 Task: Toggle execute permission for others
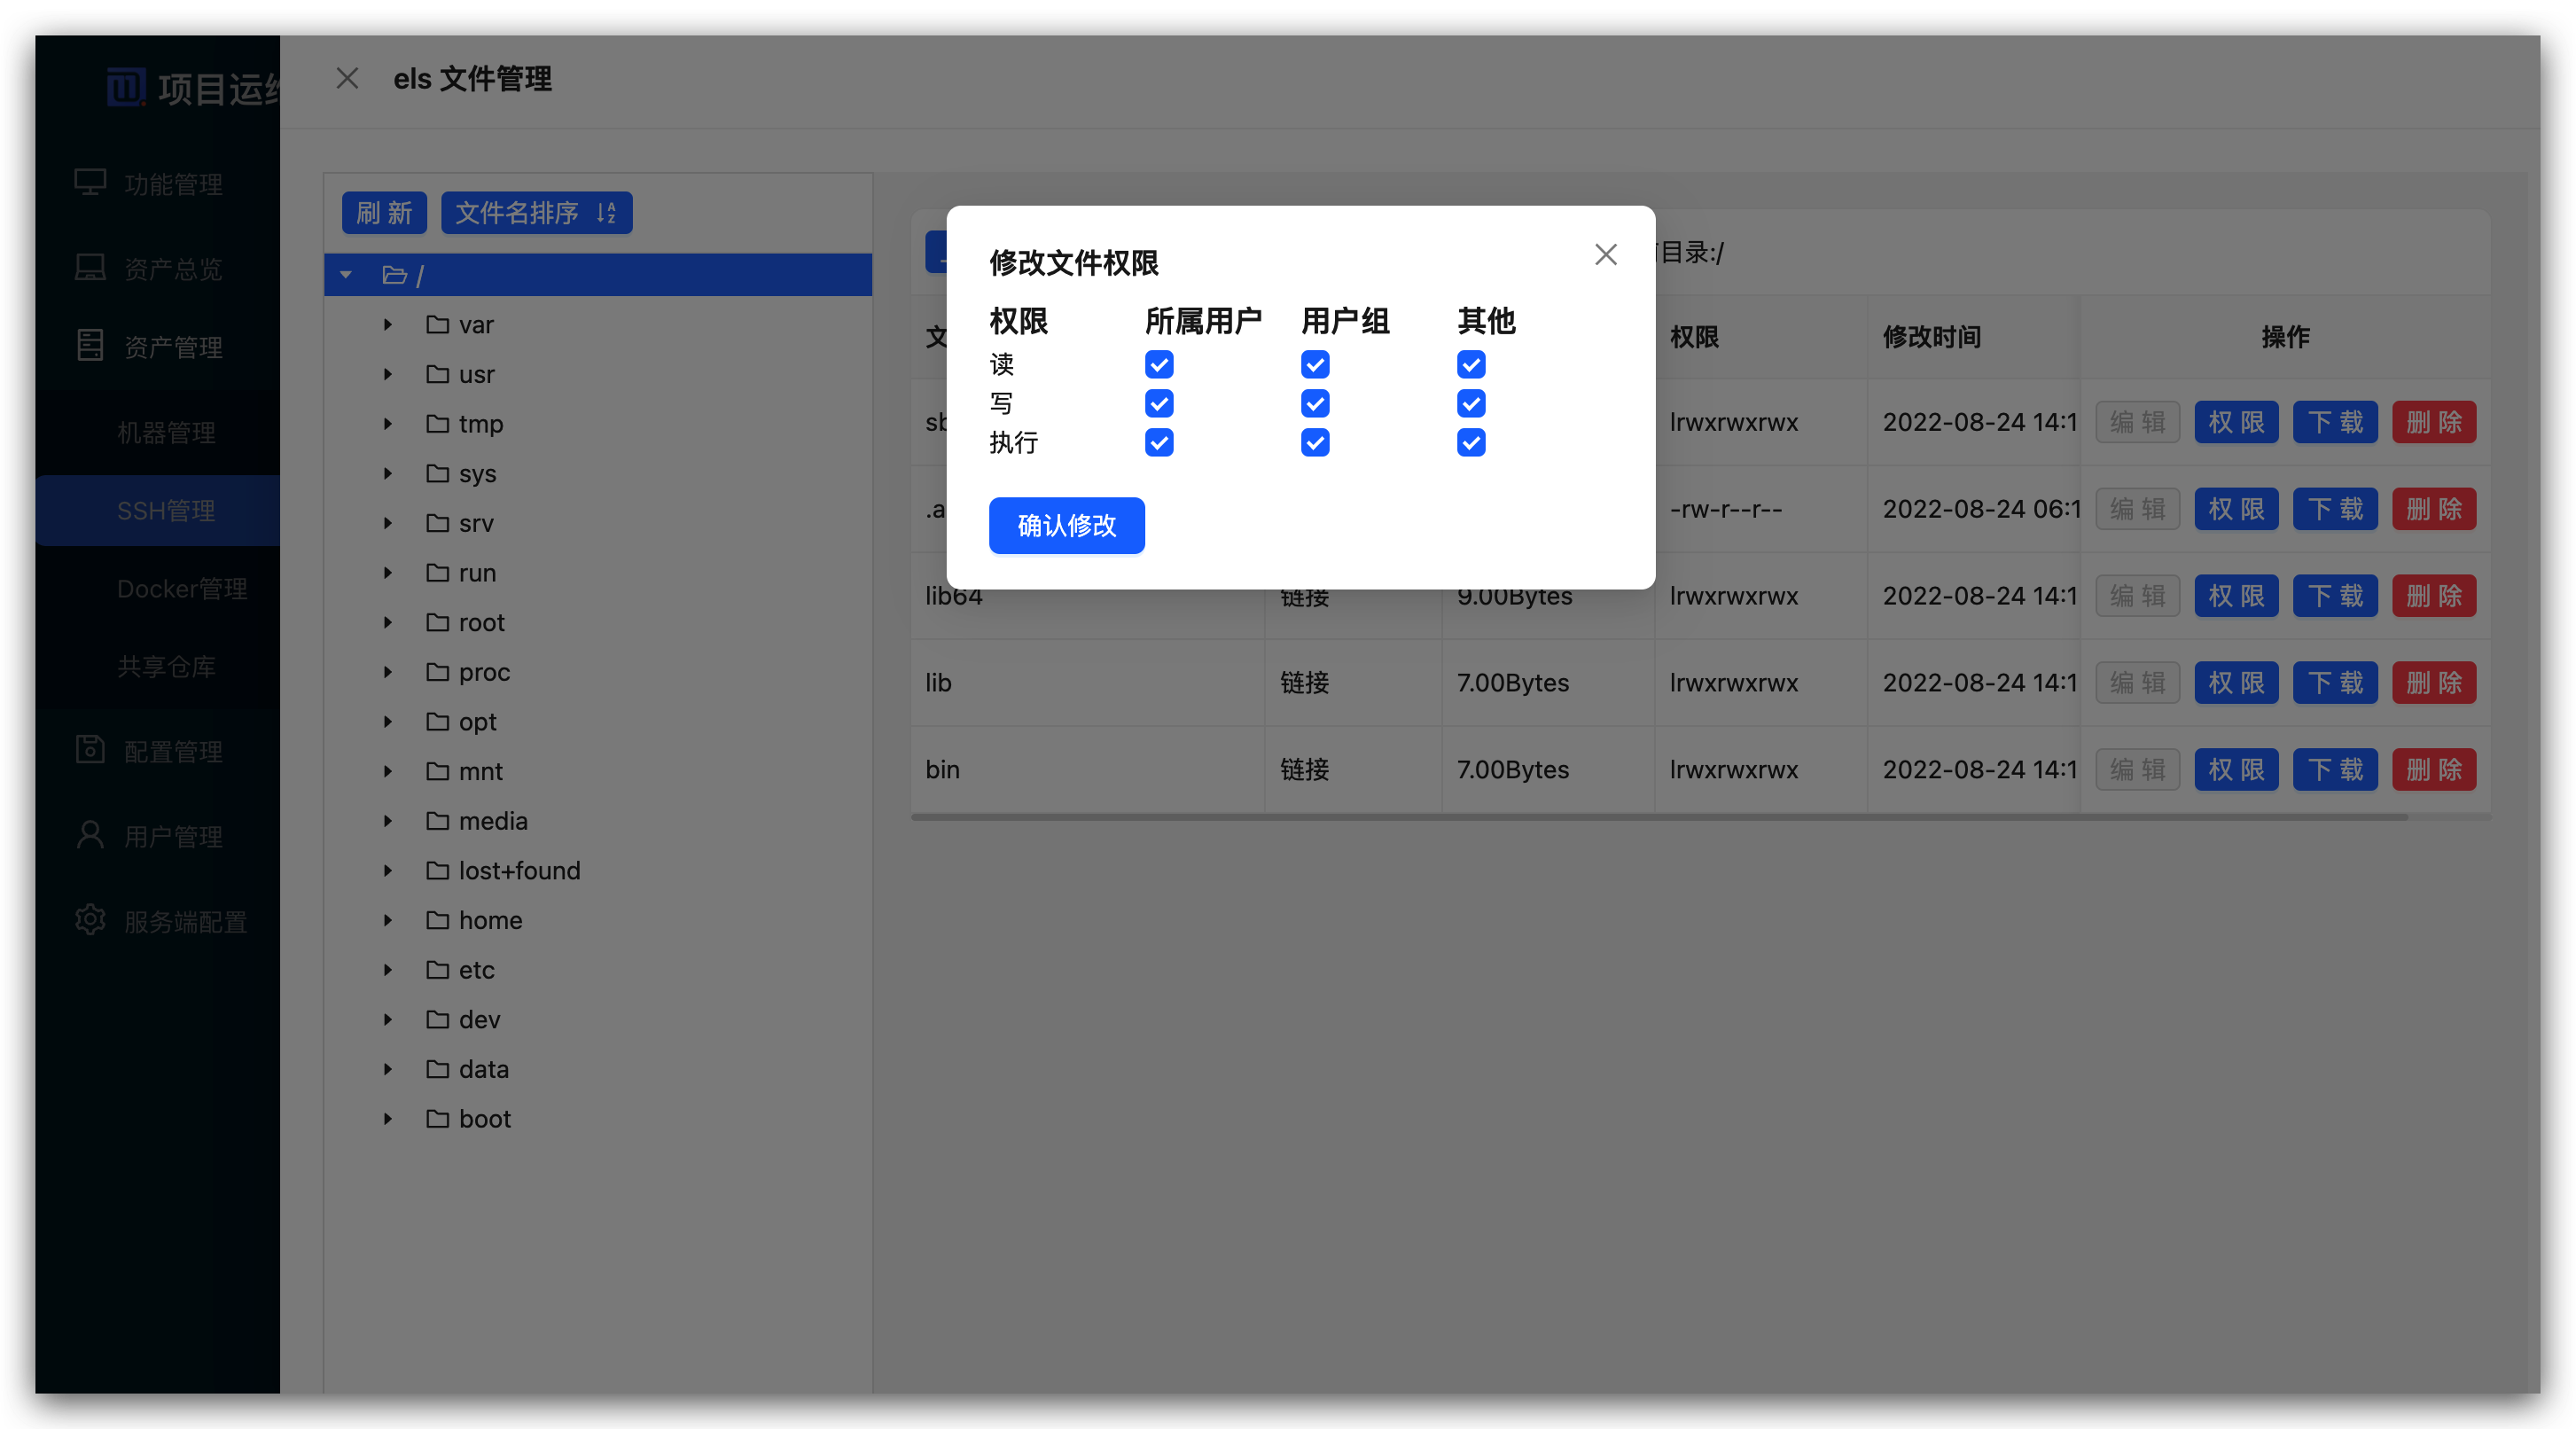(x=1471, y=443)
